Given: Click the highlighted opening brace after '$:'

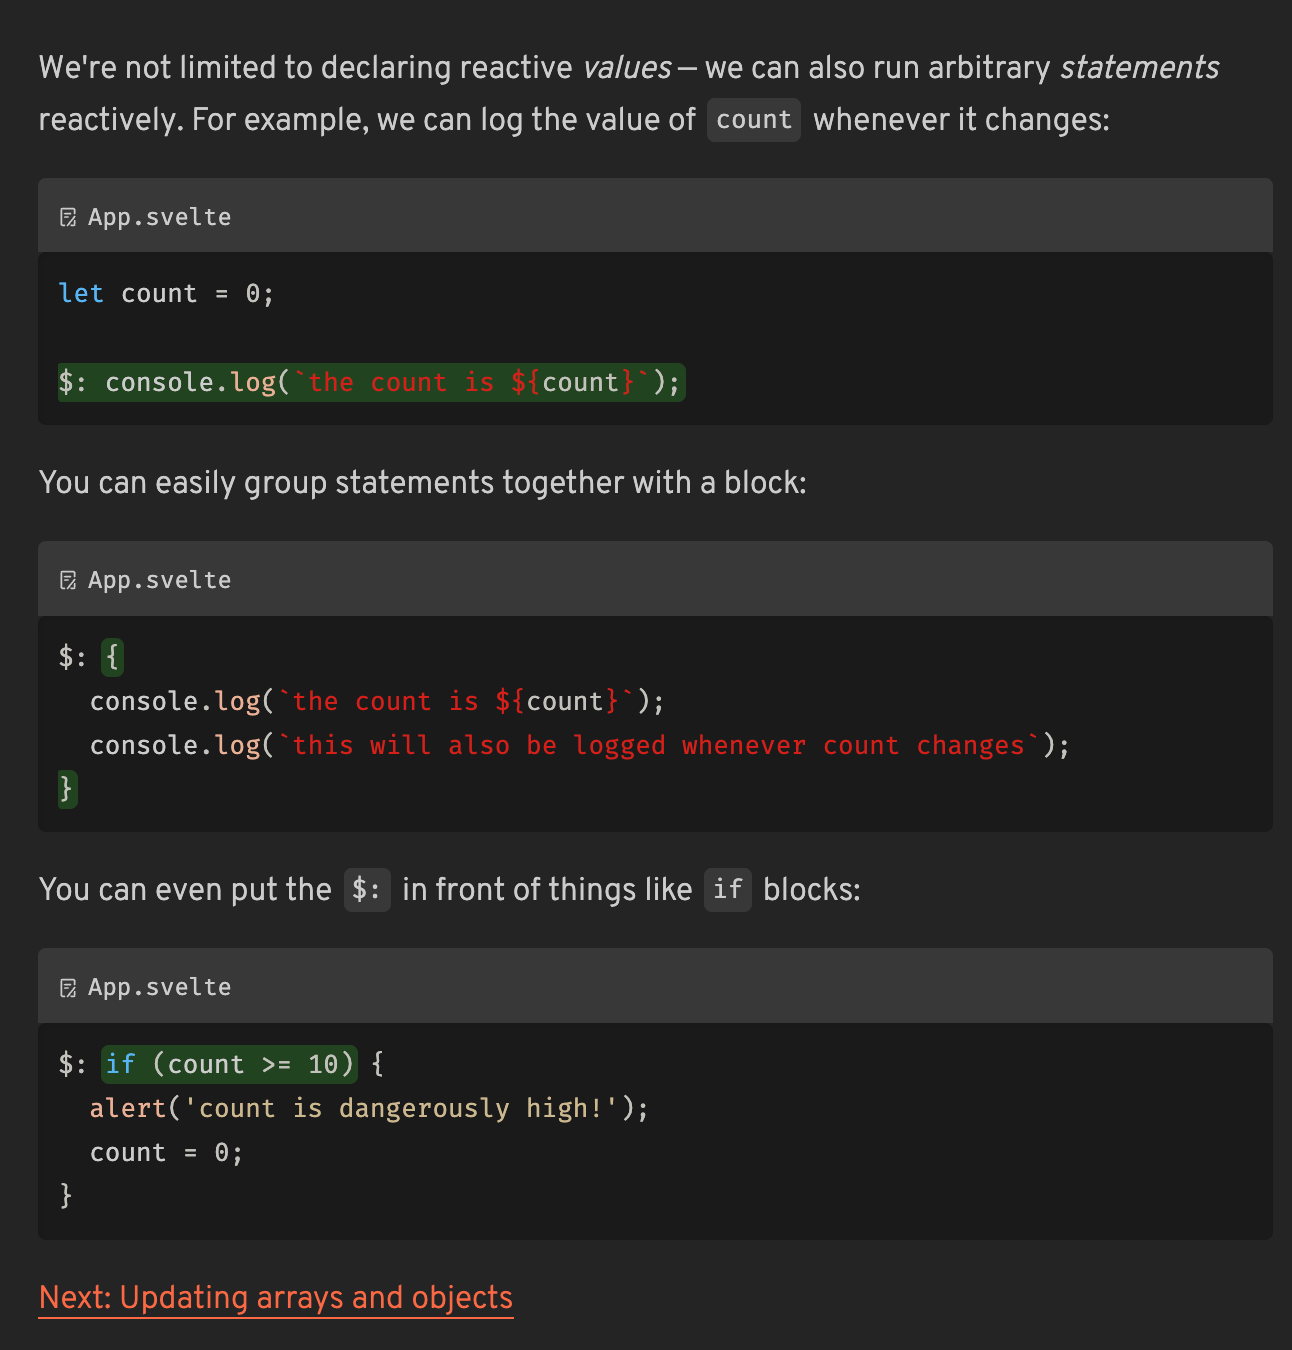Looking at the screenshot, I should pos(113,657).
